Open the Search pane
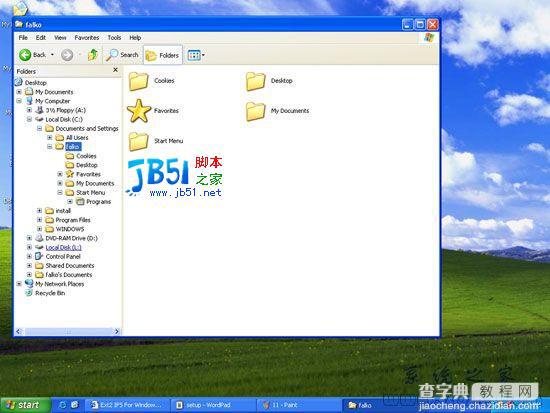Viewport: 550px width, 413px height. (x=122, y=55)
